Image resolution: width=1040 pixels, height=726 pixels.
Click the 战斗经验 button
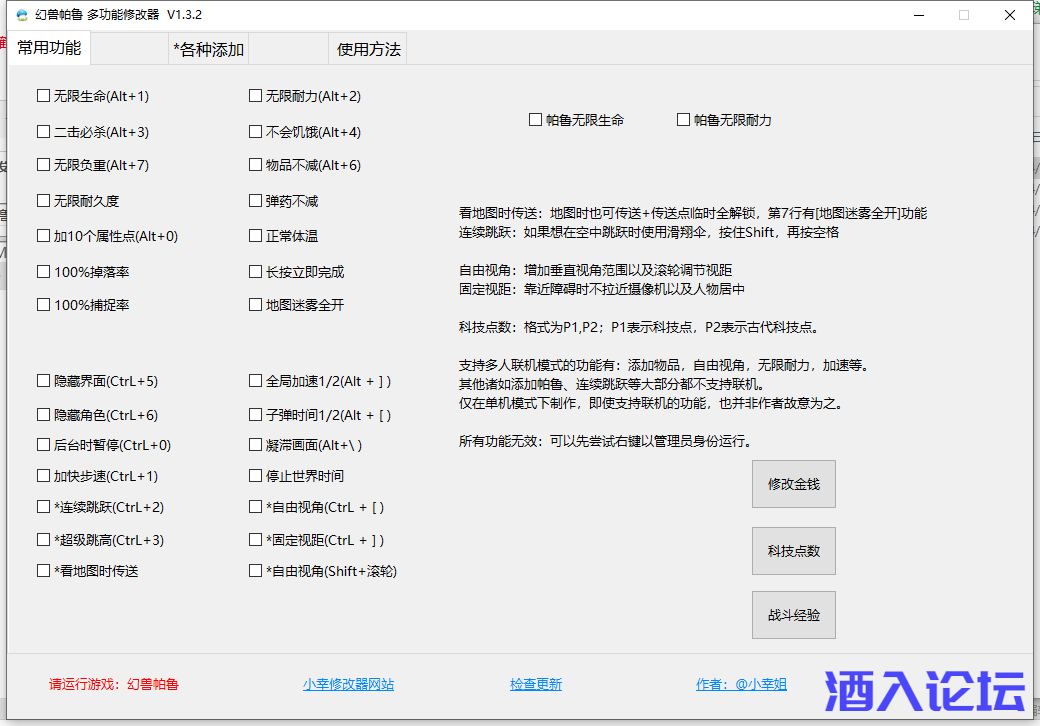793,615
